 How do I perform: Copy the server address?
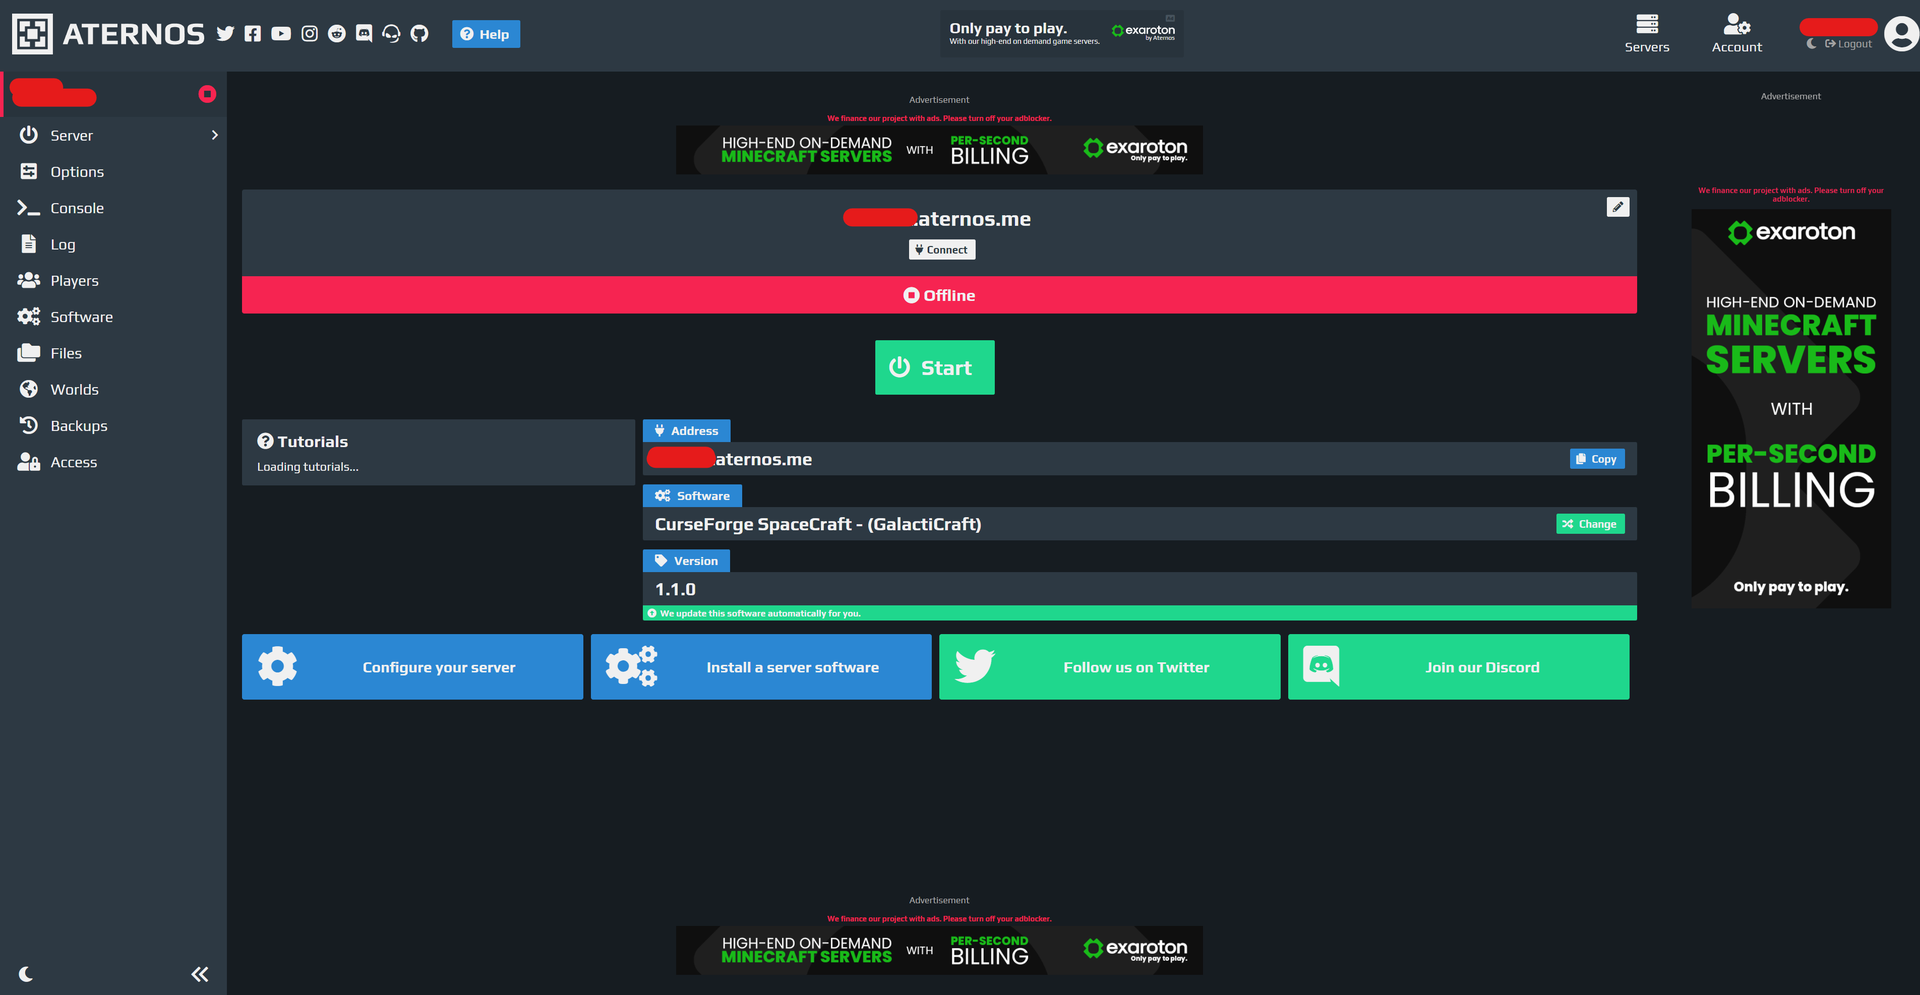coord(1597,459)
